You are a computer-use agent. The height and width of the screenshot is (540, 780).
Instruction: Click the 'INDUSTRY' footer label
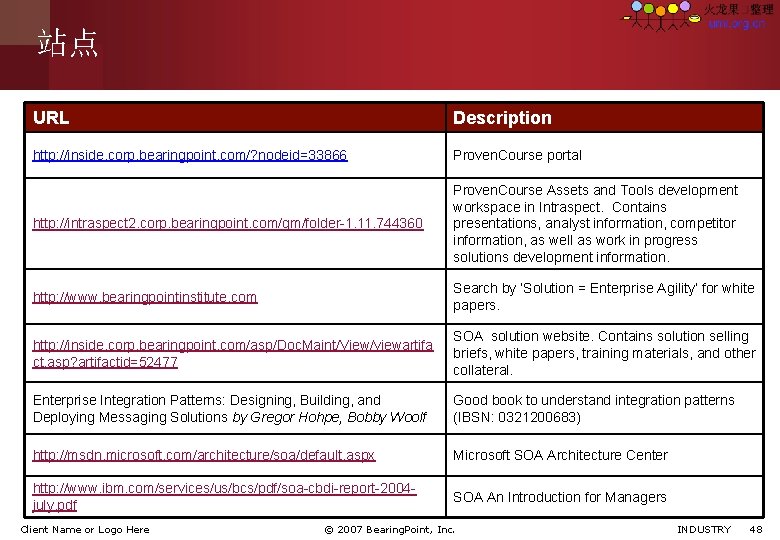[x=704, y=530]
